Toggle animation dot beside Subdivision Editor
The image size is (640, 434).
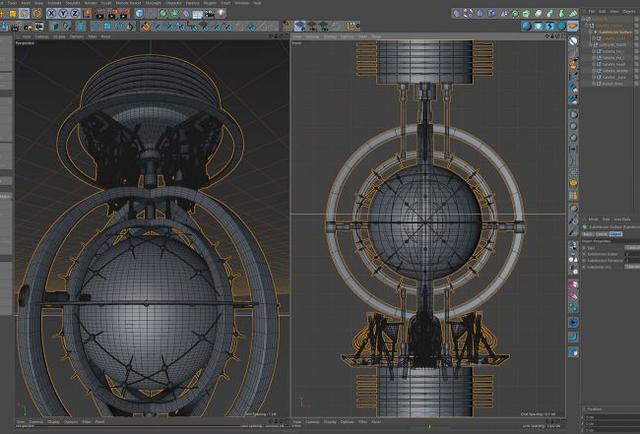(x=584, y=254)
